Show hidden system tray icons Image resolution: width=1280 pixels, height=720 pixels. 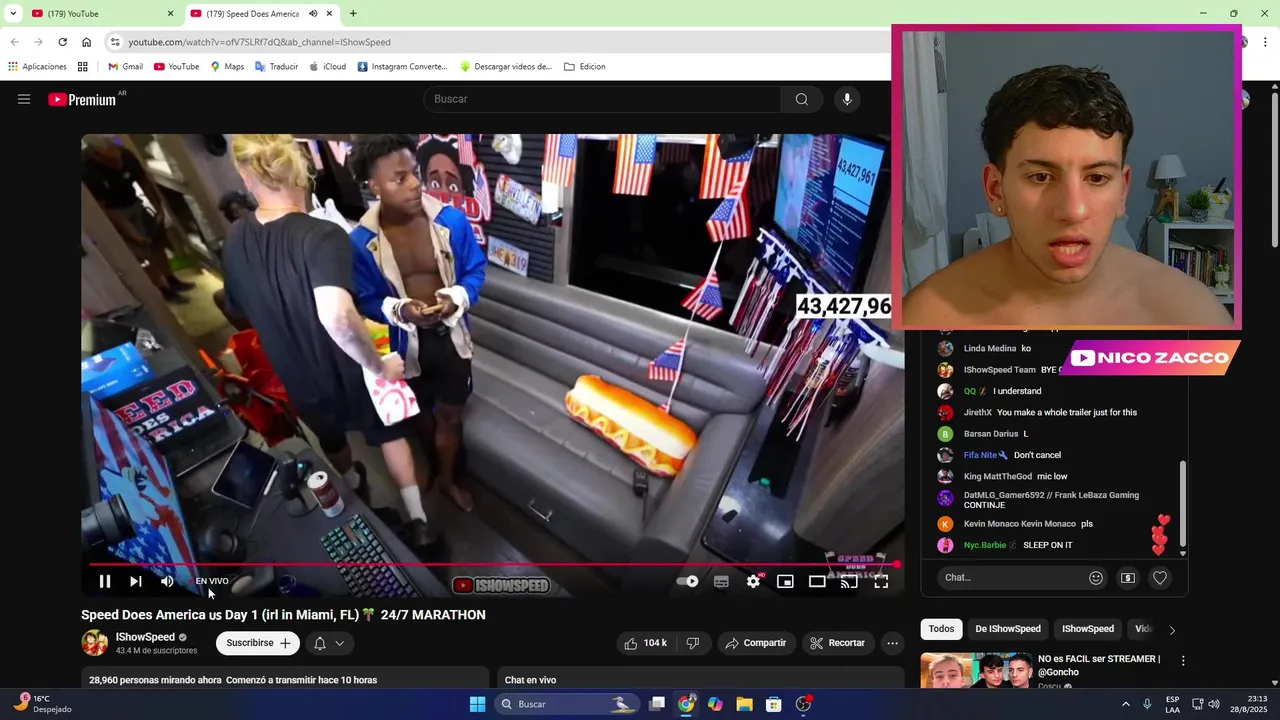point(1125,704)
